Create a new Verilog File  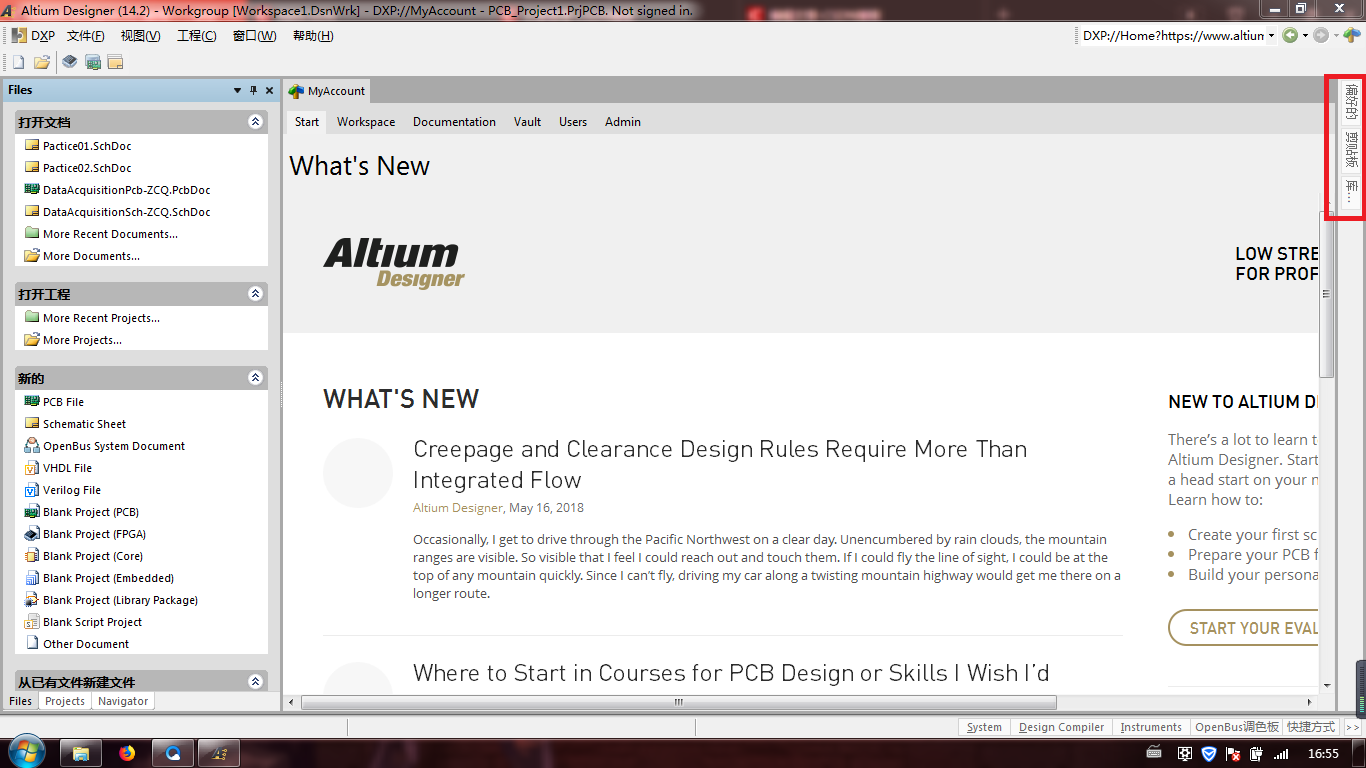(72, 490)
